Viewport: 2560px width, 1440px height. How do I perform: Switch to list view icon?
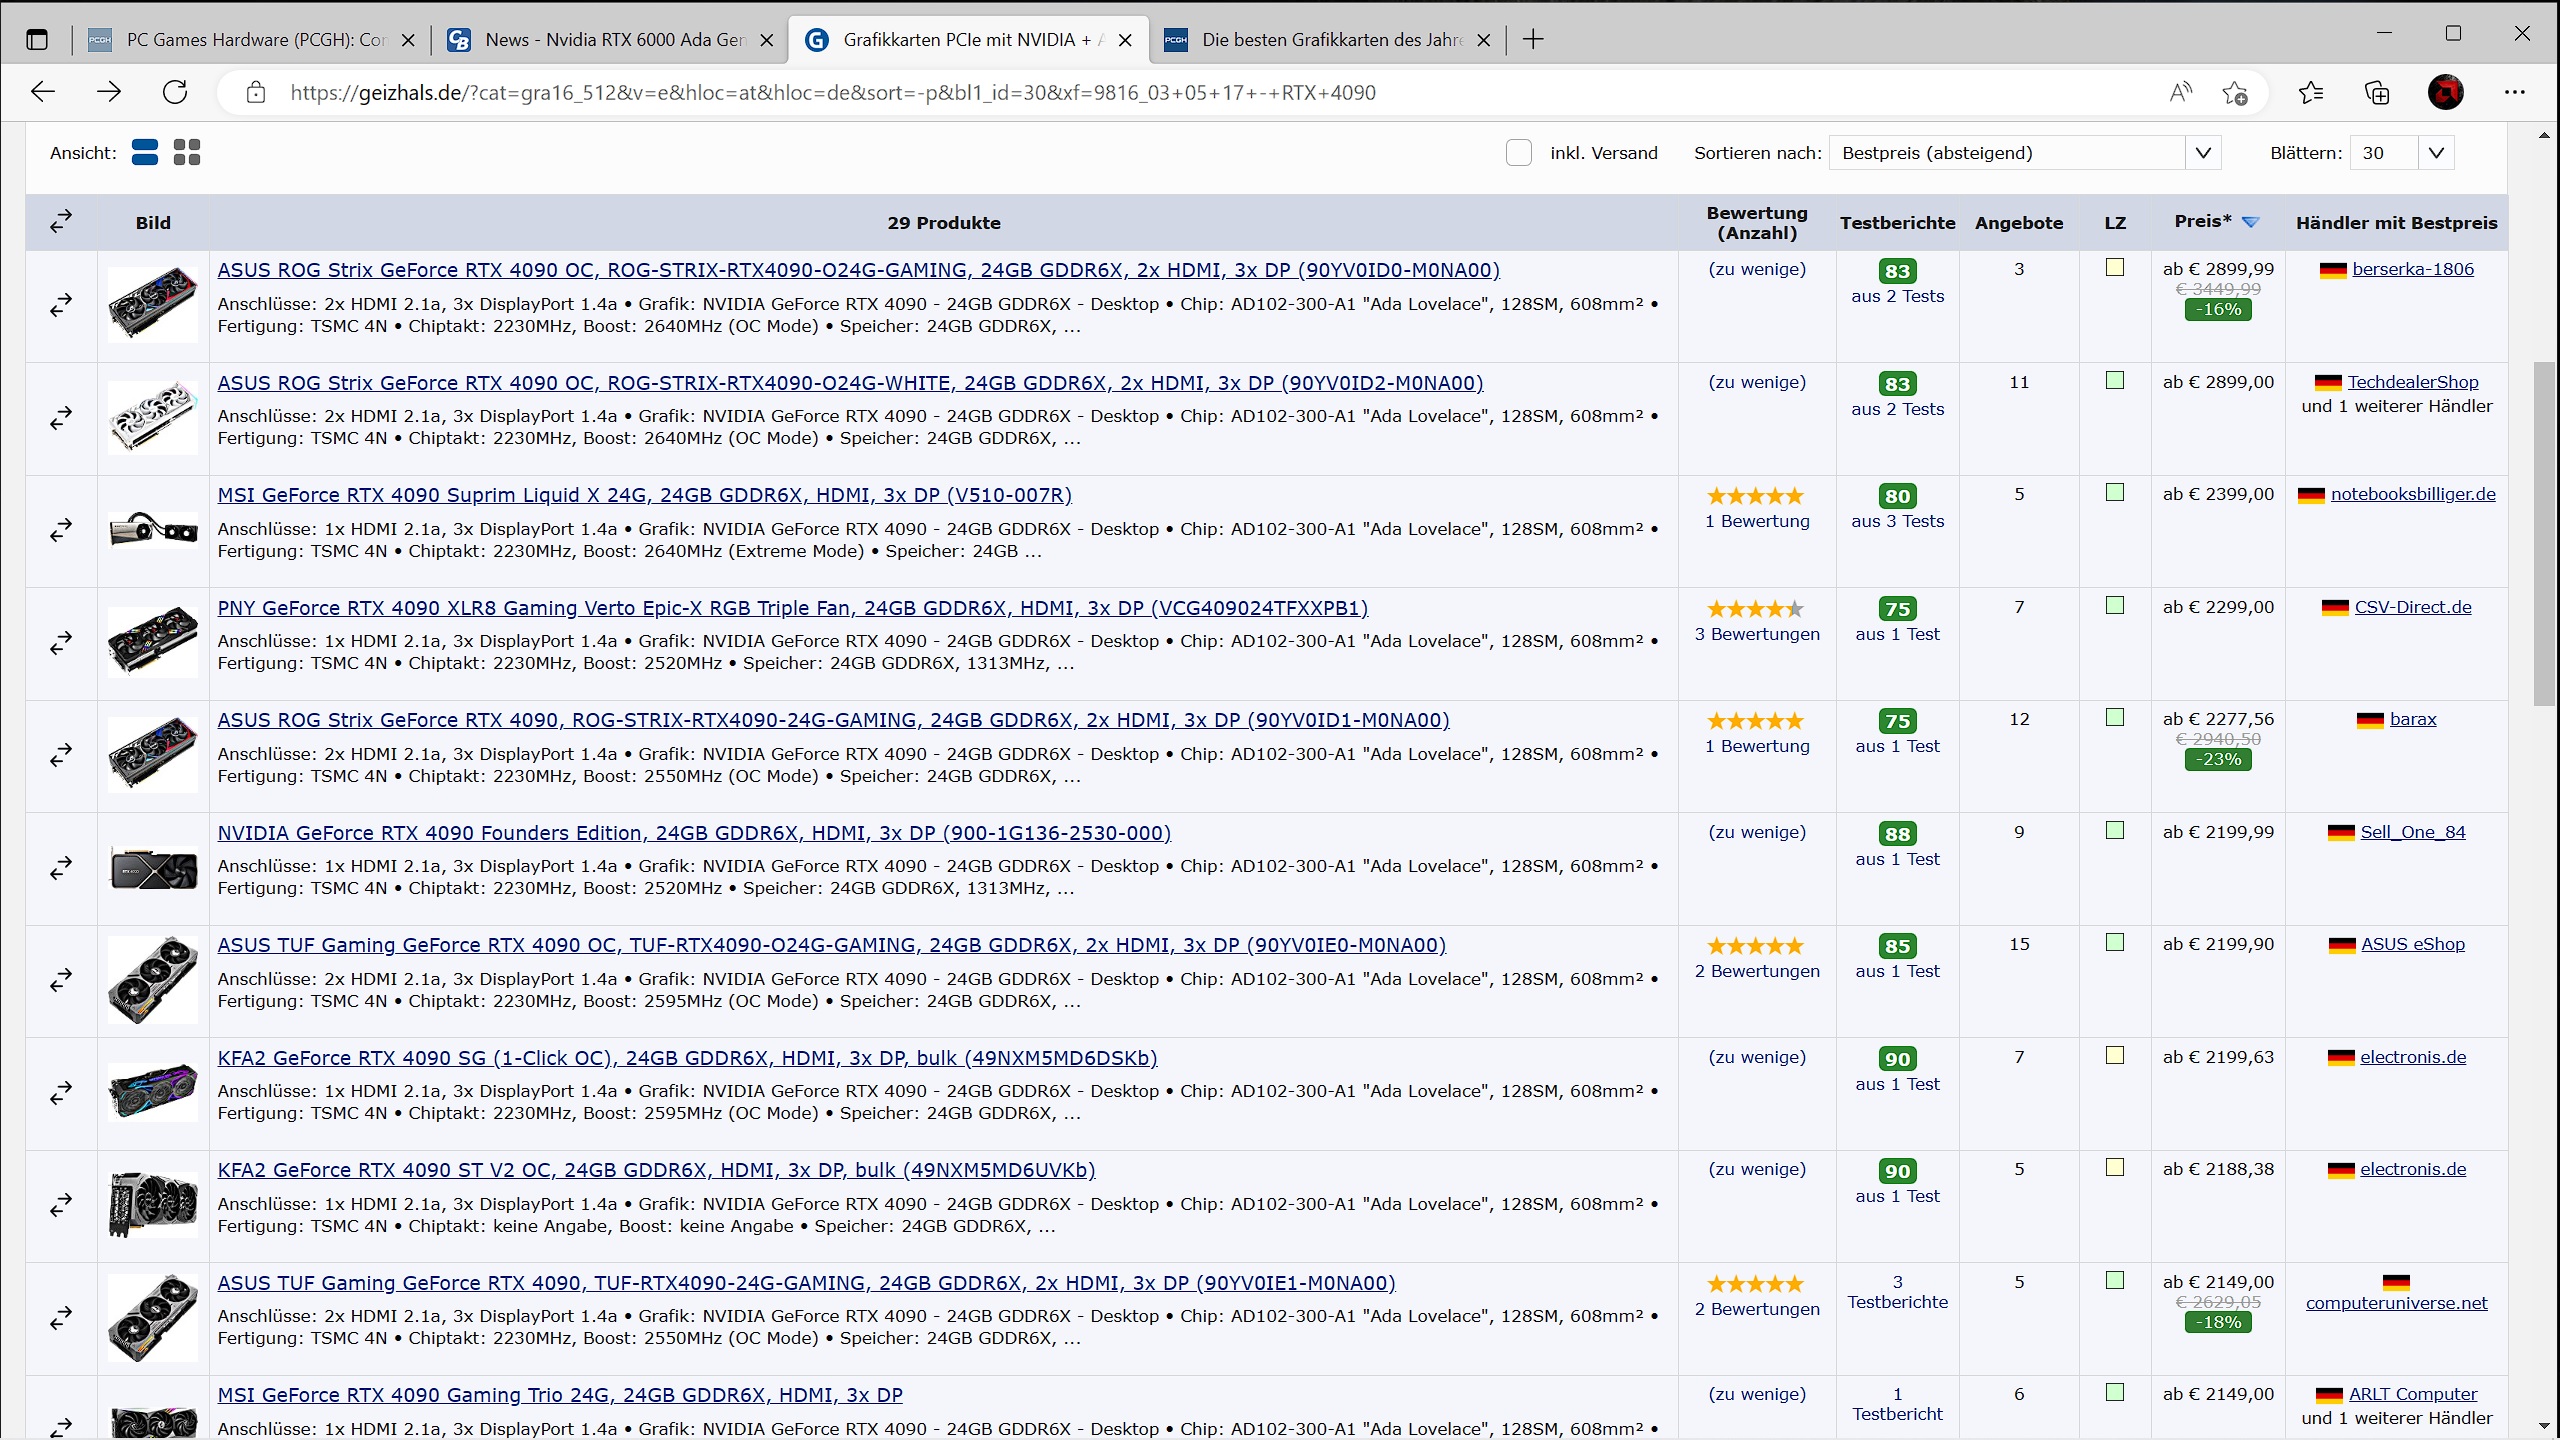point(145,152)
